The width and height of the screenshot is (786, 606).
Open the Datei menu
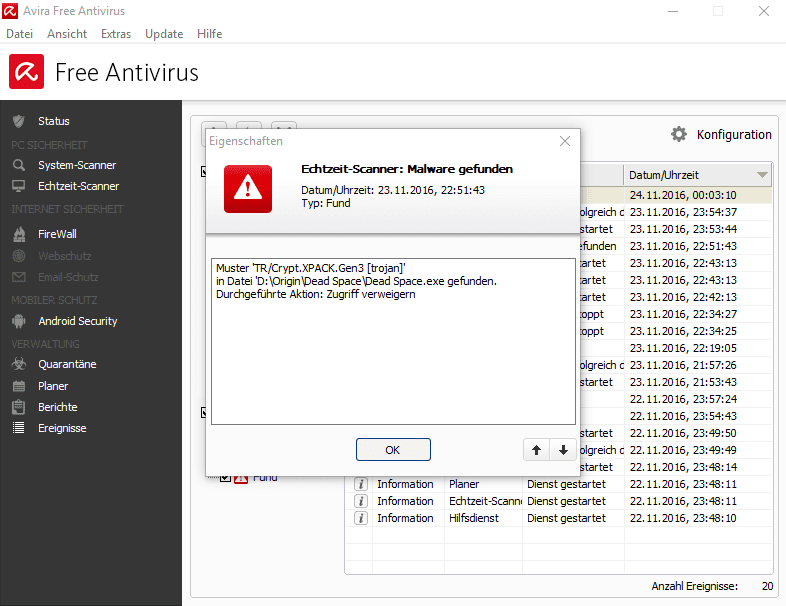point(20,34)
